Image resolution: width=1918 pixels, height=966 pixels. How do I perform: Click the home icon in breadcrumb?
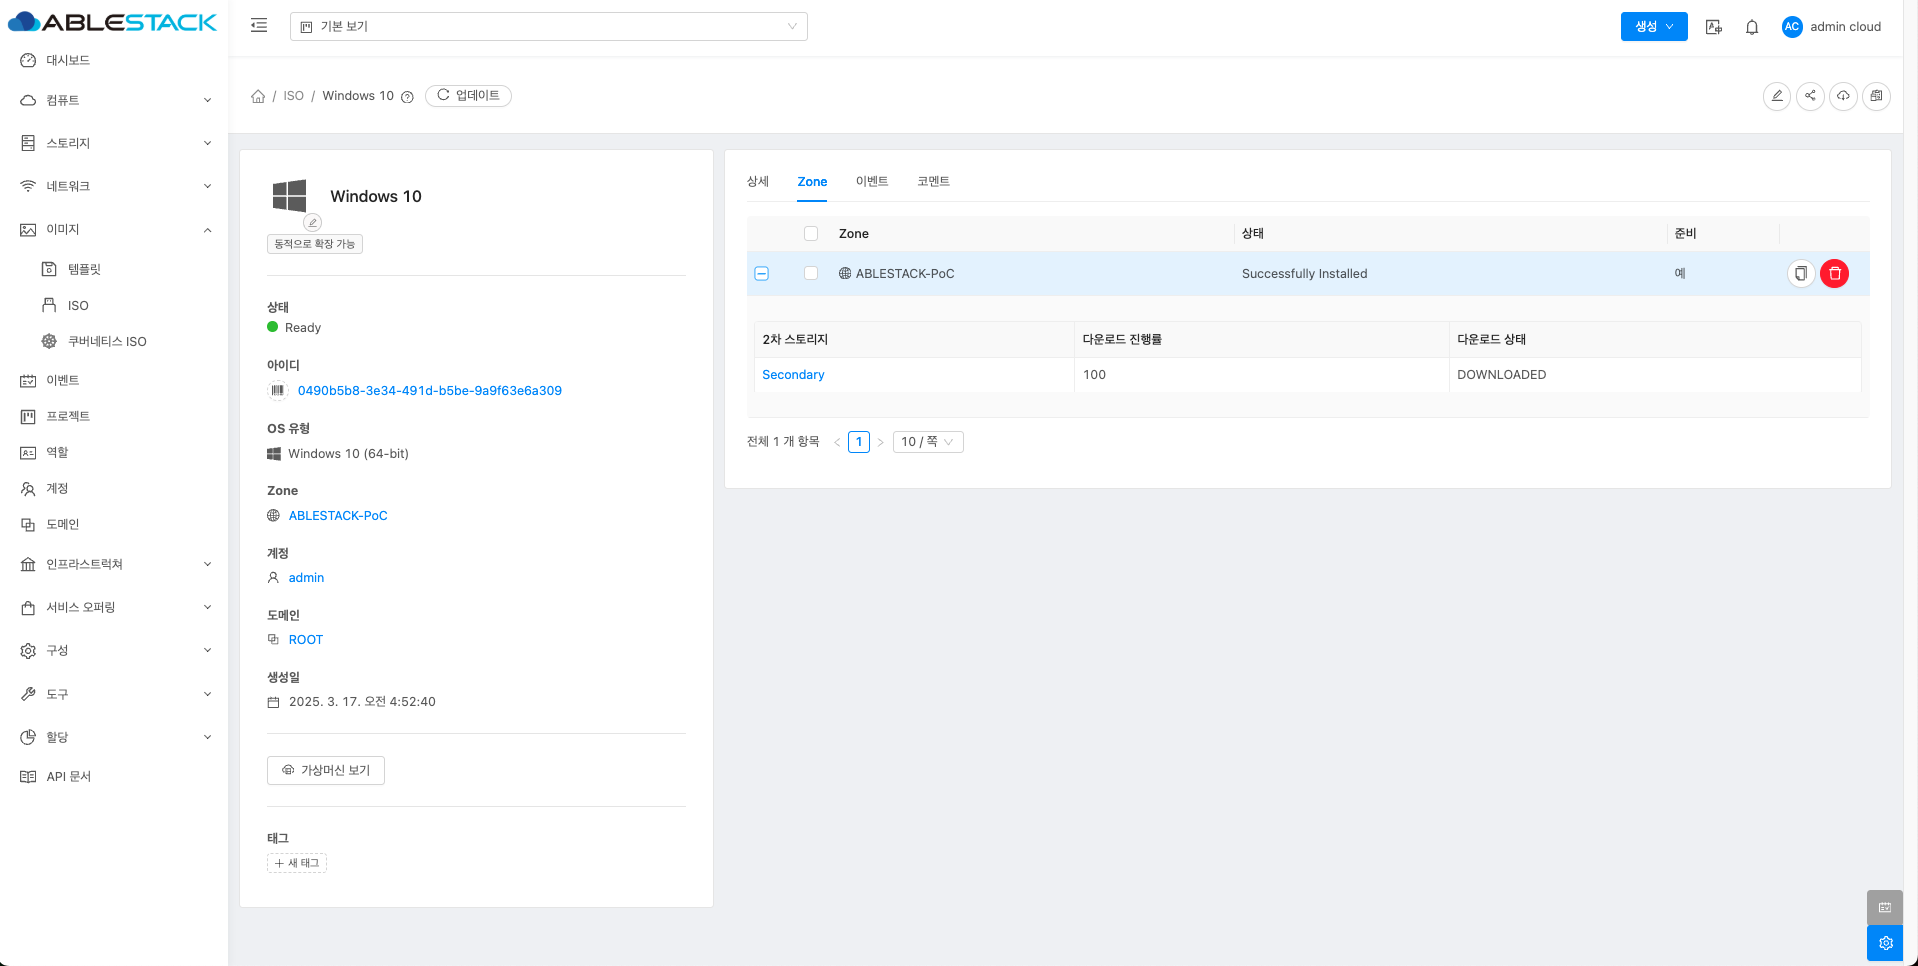click(258, 96)
